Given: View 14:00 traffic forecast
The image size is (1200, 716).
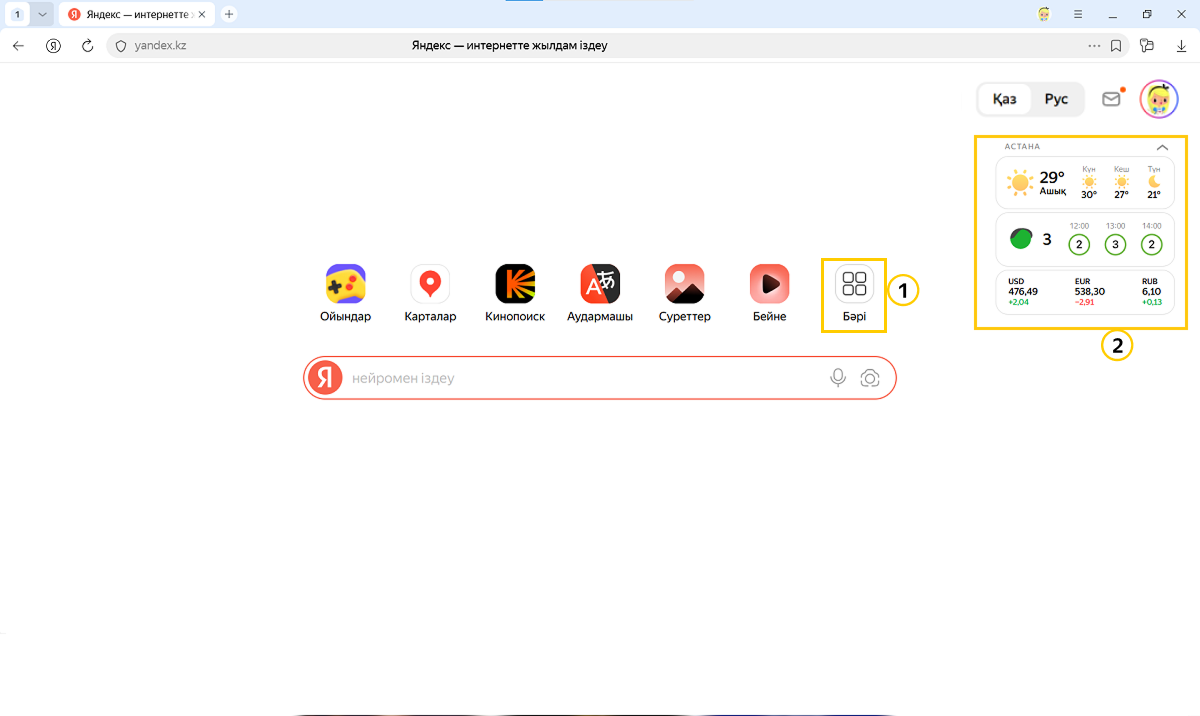Looking at the screenshot, I should [1151, 239].
